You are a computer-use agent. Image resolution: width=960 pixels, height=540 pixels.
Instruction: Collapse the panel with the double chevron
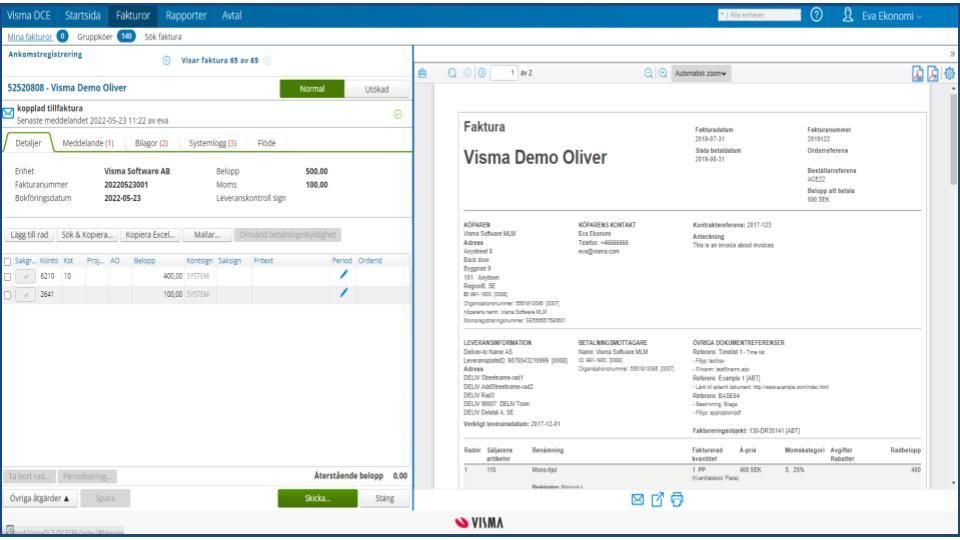[x=952, y=54]
